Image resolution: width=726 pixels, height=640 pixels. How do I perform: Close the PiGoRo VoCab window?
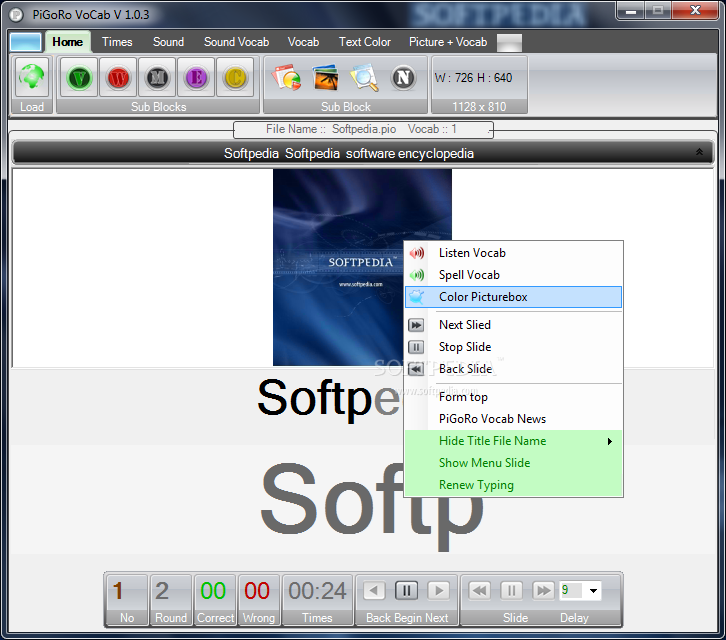[x=695, y=10]
